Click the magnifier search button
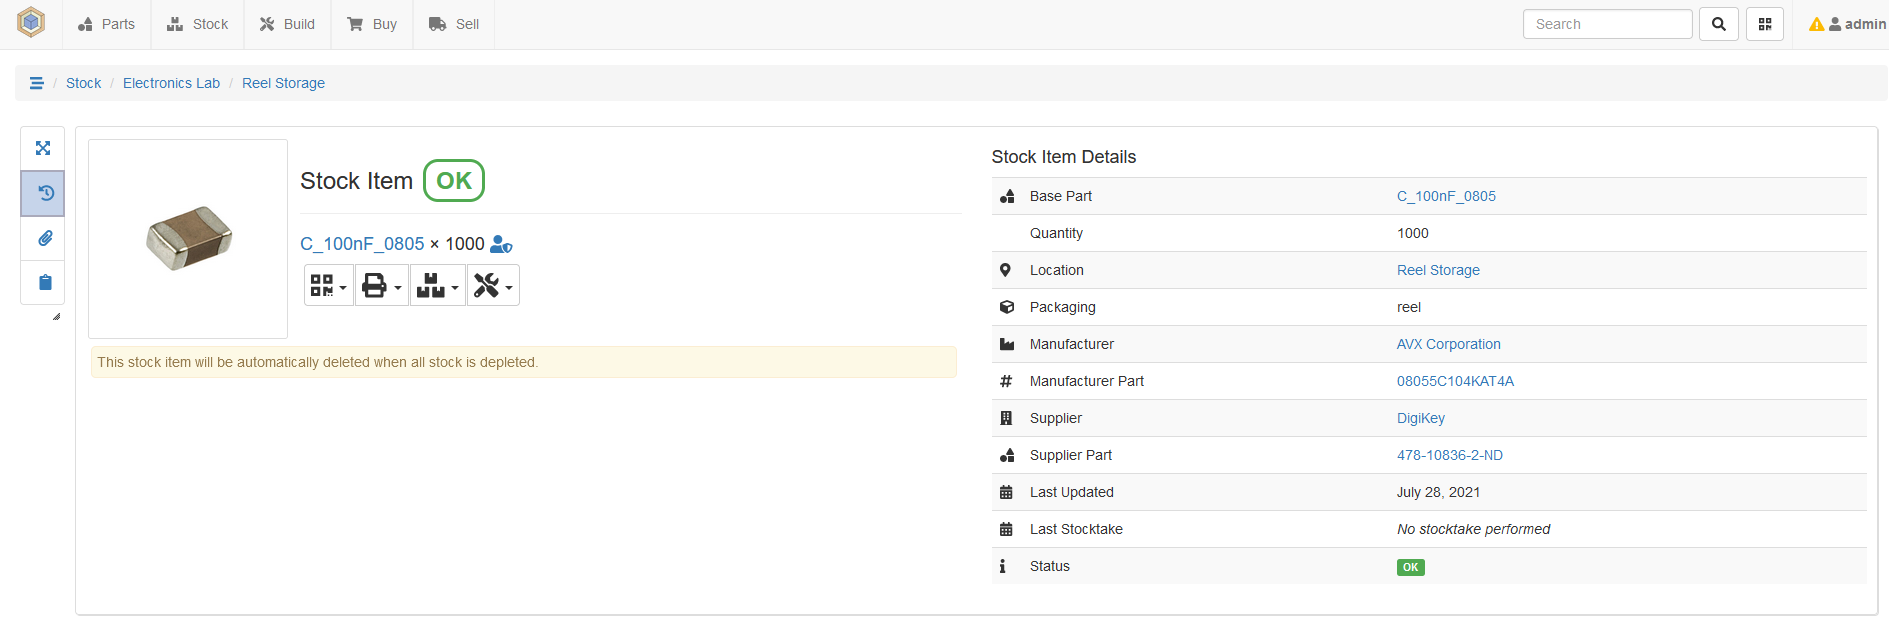The width and height of the screenshot is (1889, 625). click(1718, 24)
